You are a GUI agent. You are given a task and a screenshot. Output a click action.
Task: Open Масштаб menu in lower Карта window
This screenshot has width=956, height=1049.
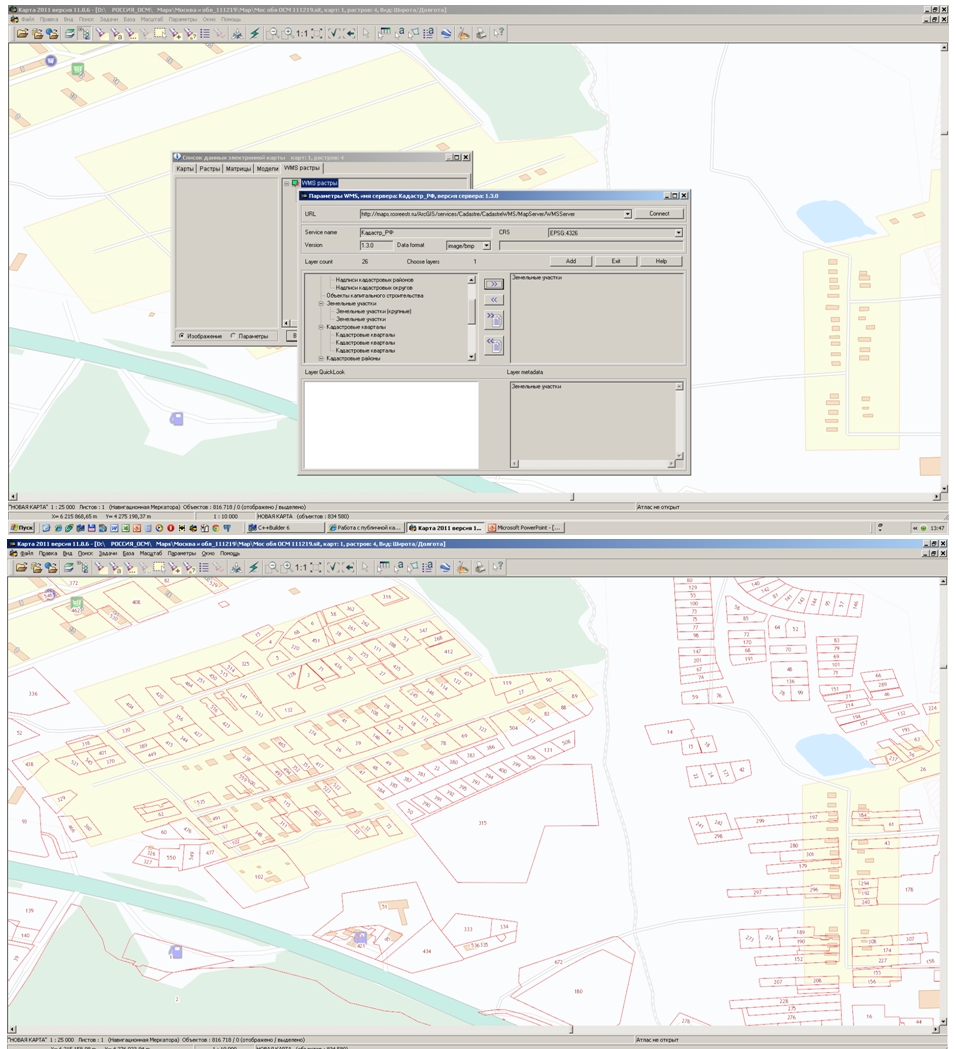[x=151, y=553]
